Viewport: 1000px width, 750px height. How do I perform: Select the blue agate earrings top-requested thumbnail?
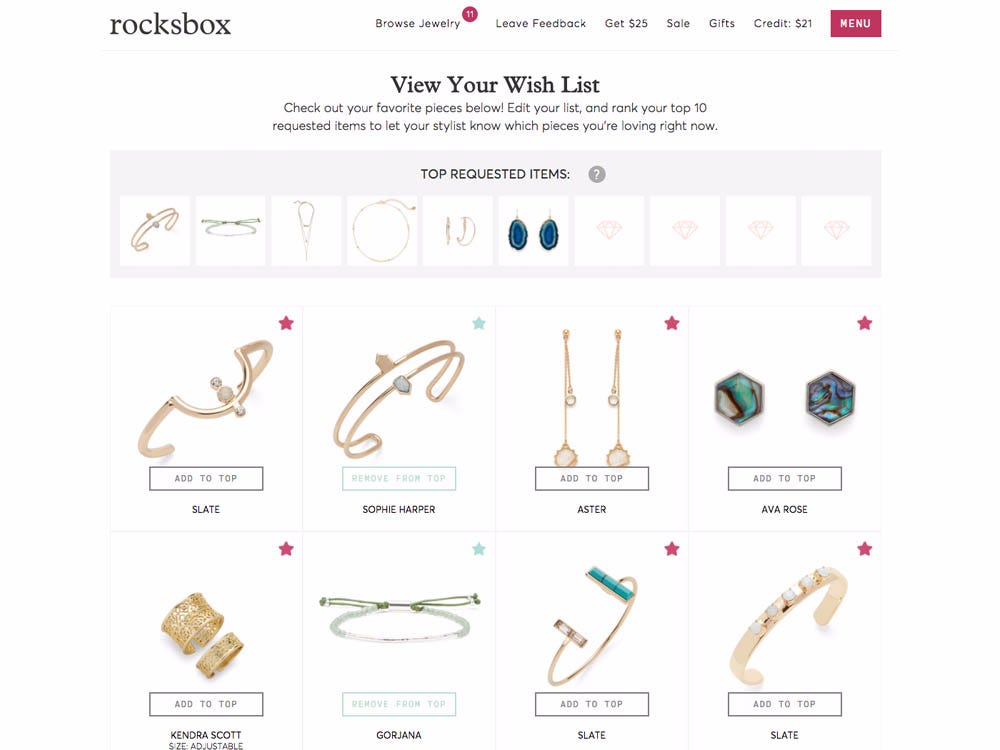[533, 231]
